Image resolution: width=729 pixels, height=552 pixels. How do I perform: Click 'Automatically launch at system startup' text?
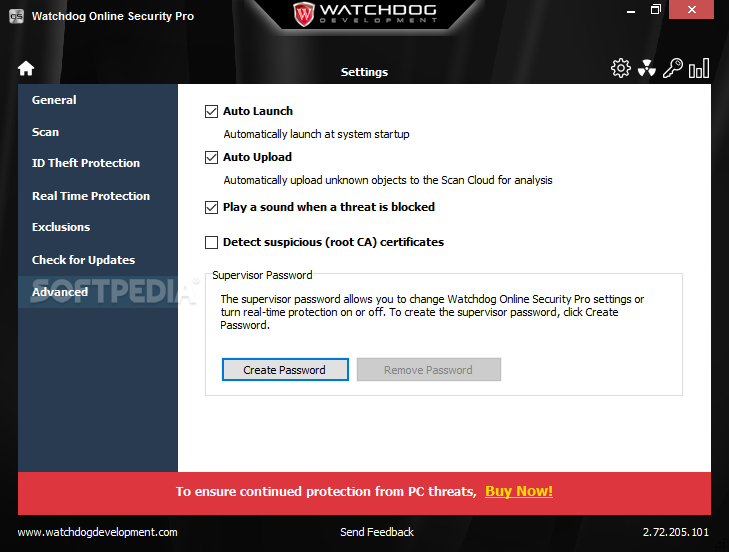tap(316, 134)
